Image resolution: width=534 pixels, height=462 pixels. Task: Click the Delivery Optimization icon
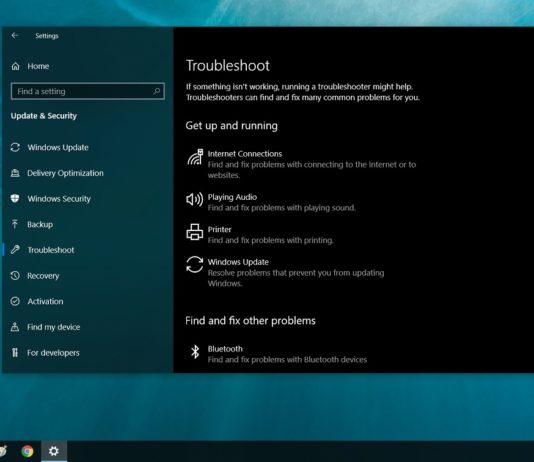pos(15,173)
